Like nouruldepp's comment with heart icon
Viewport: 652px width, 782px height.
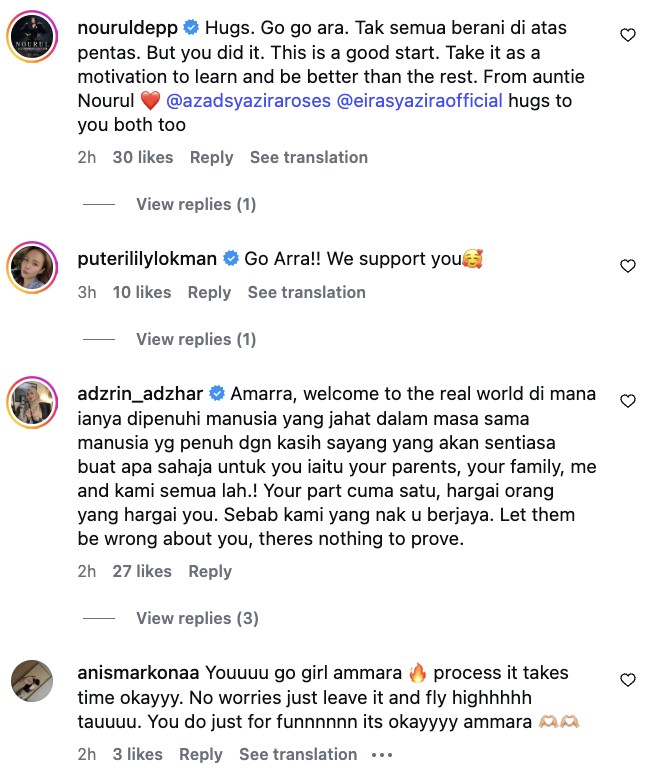pyautogui.click(x=628, y=35)
